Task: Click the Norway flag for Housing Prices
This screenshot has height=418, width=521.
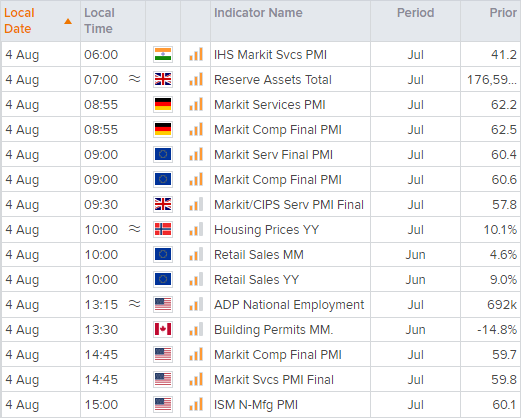Action: click(x=163, y=229)
